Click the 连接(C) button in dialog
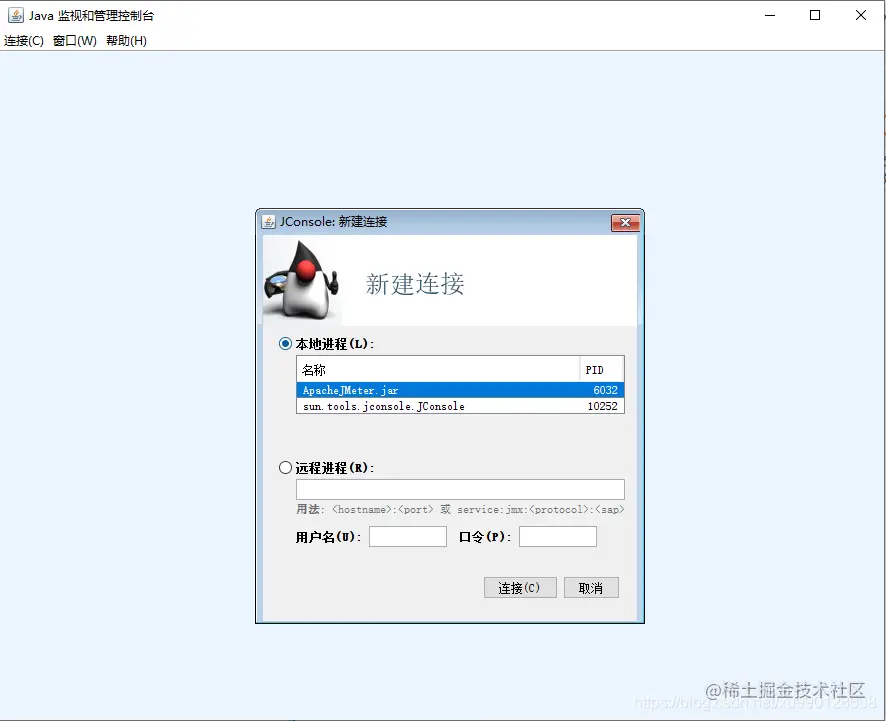Screen dimensions: 886x721 point(520,588)
